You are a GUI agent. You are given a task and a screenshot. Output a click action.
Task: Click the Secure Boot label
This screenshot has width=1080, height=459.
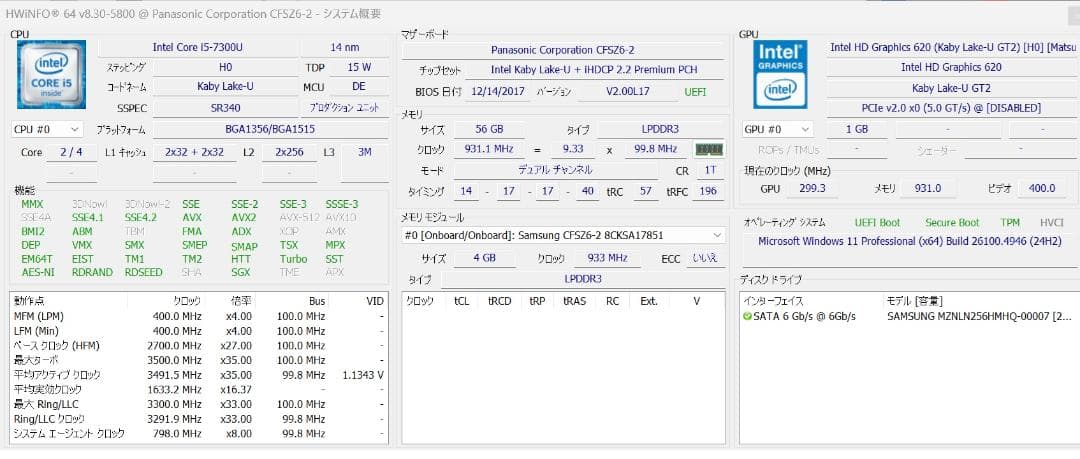[x=952, y=223]
